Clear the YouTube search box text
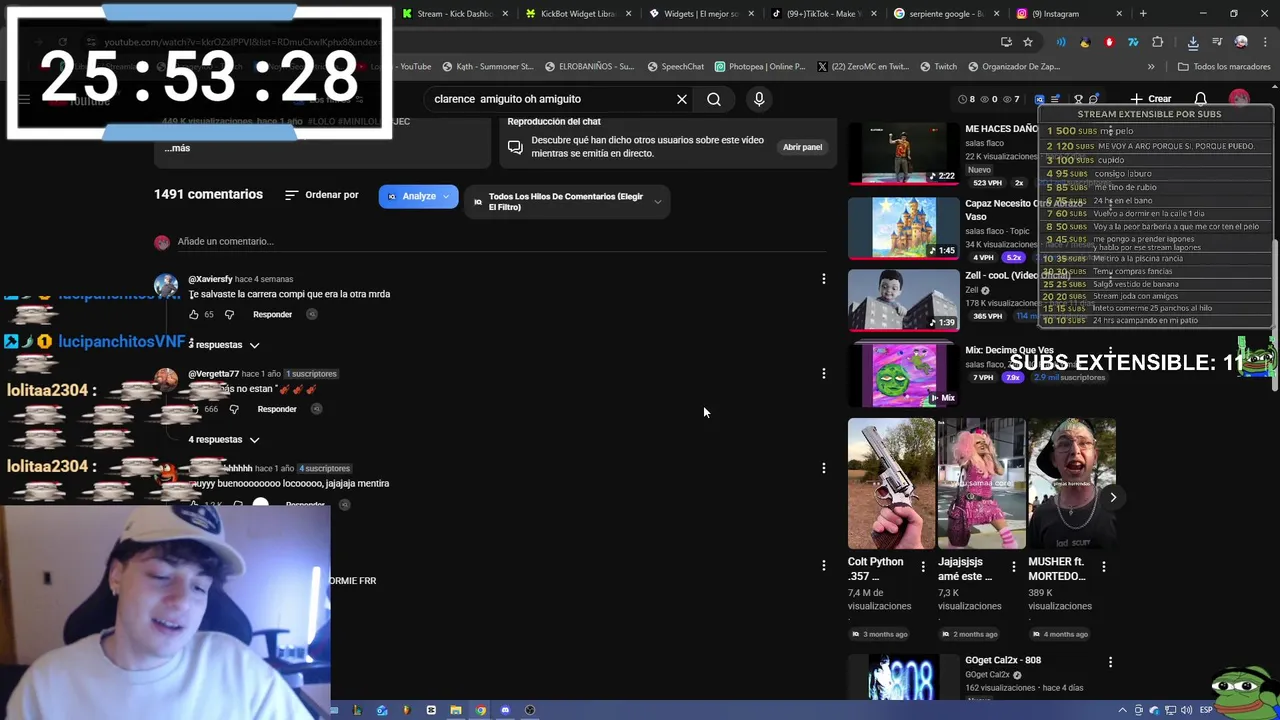This screenshot has width=1280, height=720. pyautogui.click(x=682, y=99)
